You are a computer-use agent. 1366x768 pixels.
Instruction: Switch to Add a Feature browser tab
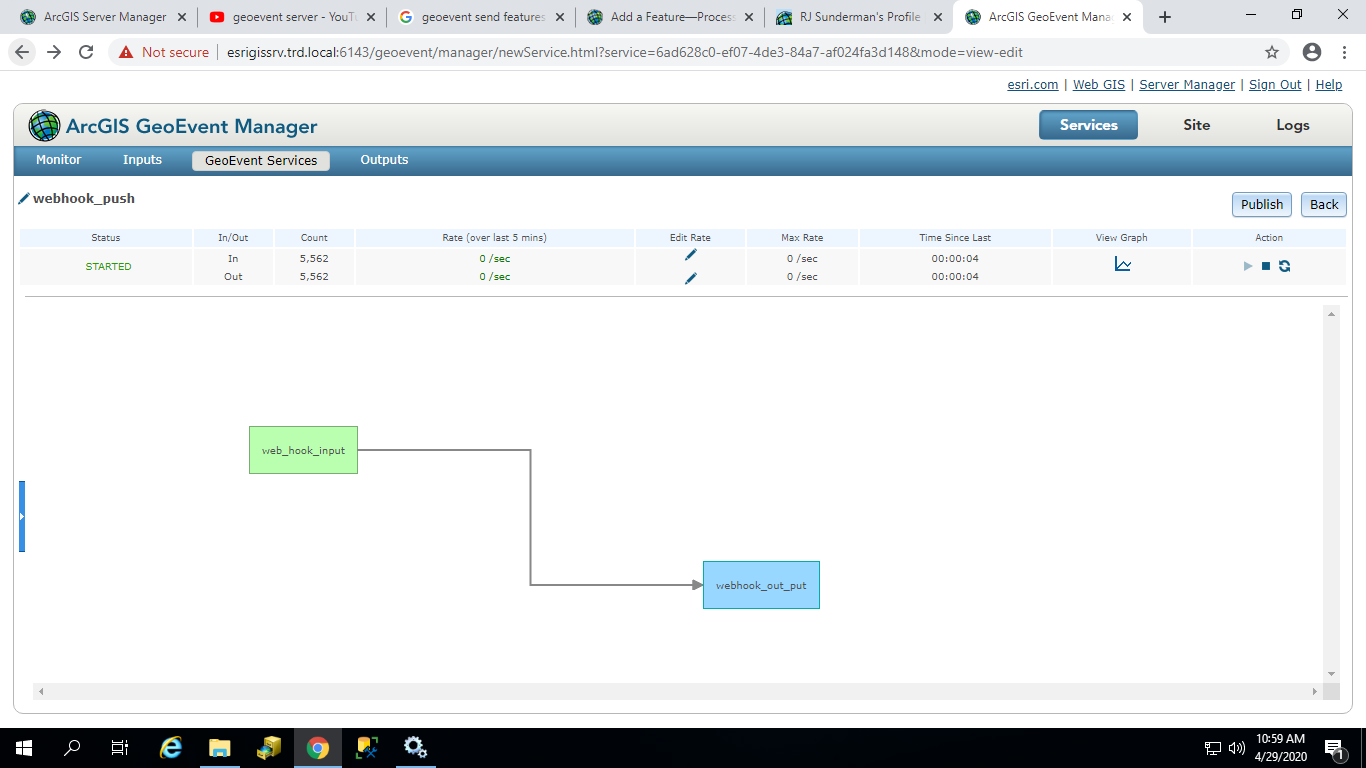671,17
